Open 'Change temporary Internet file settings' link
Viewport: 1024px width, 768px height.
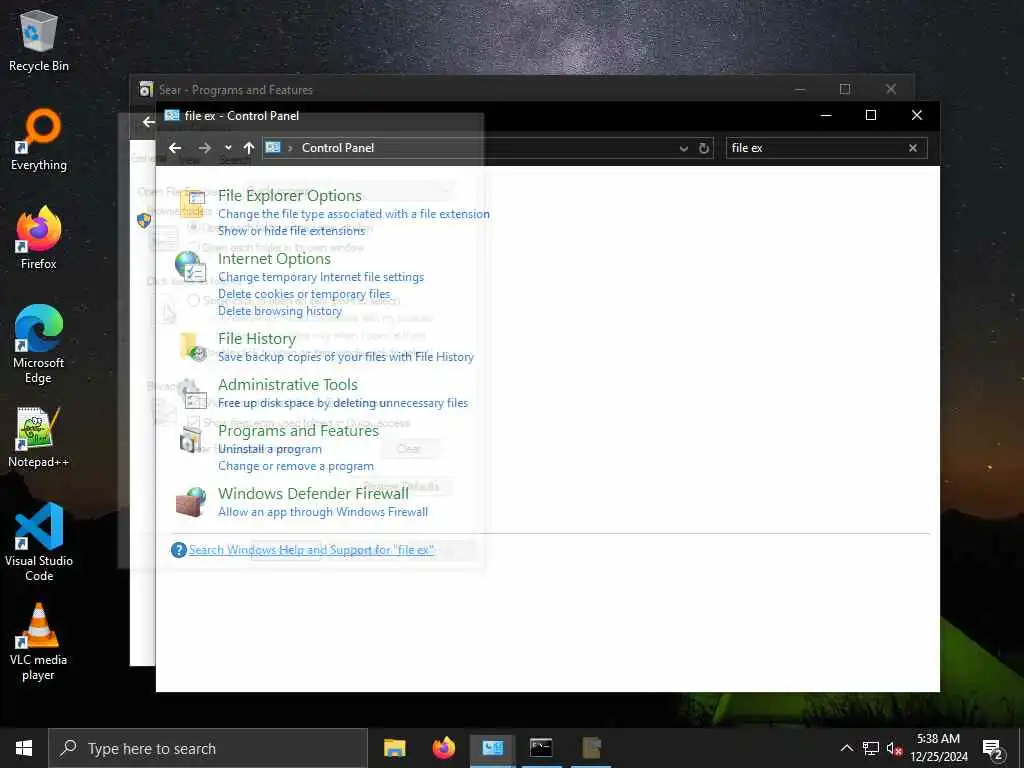(321, 277)
